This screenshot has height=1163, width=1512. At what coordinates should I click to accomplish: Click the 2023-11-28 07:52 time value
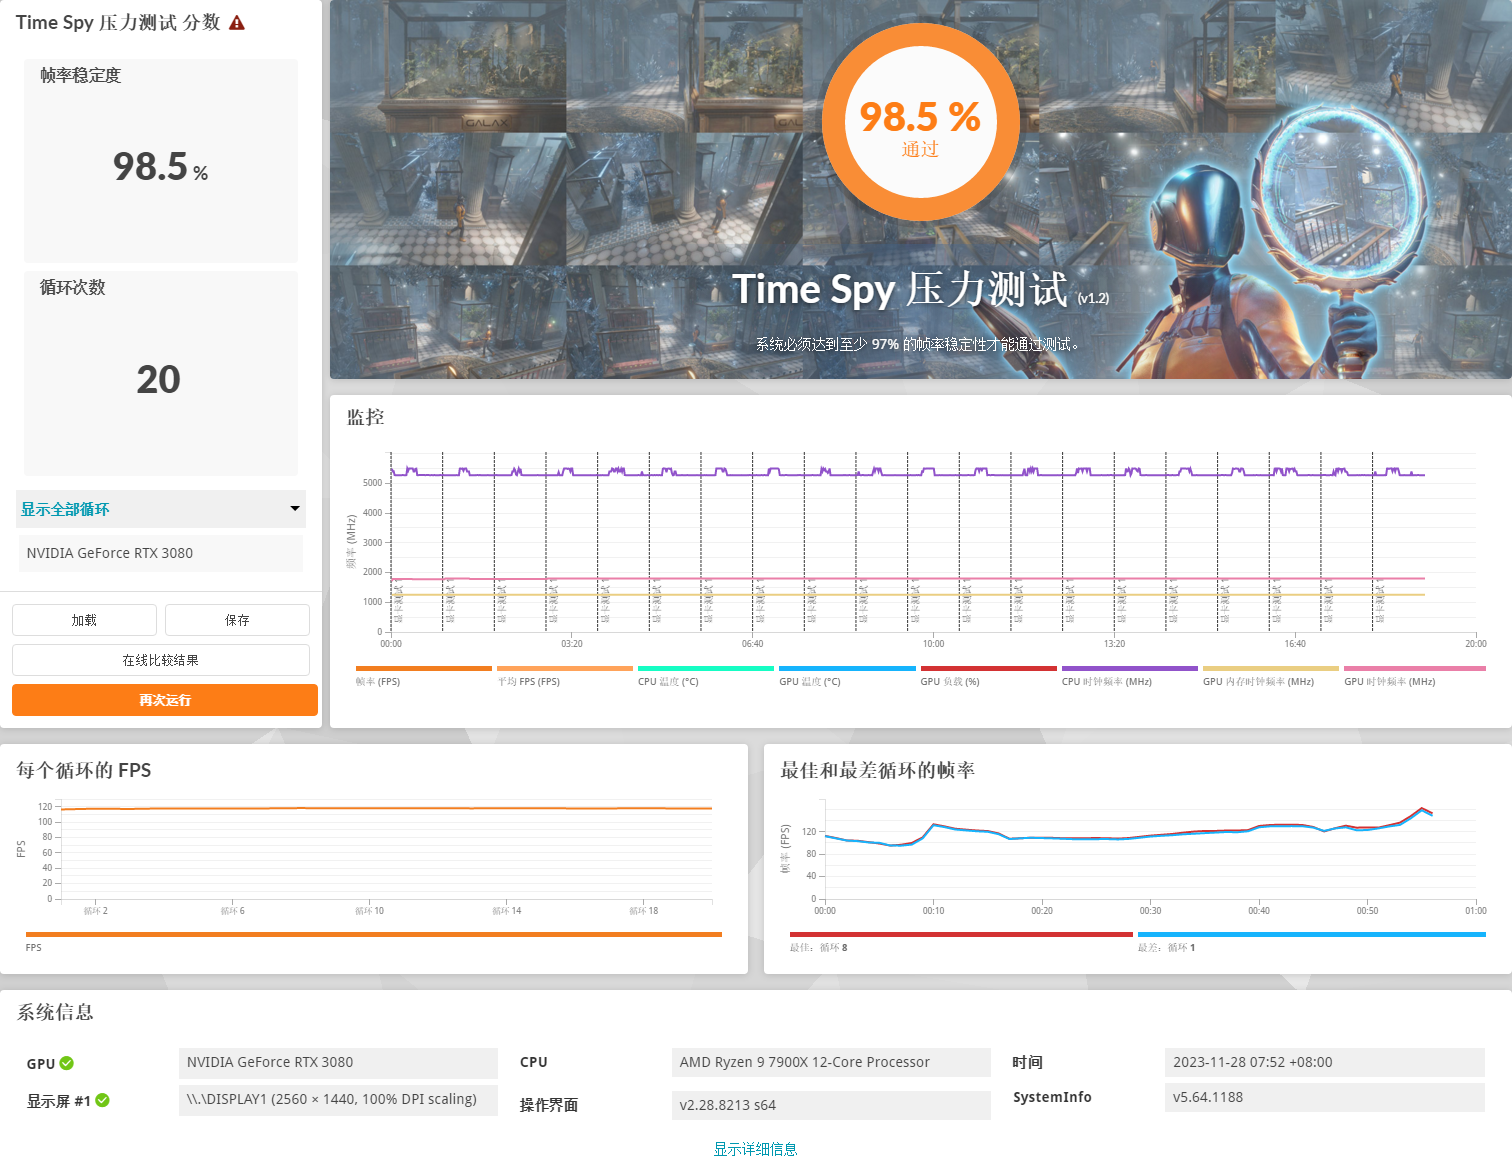point(1324,1062)
